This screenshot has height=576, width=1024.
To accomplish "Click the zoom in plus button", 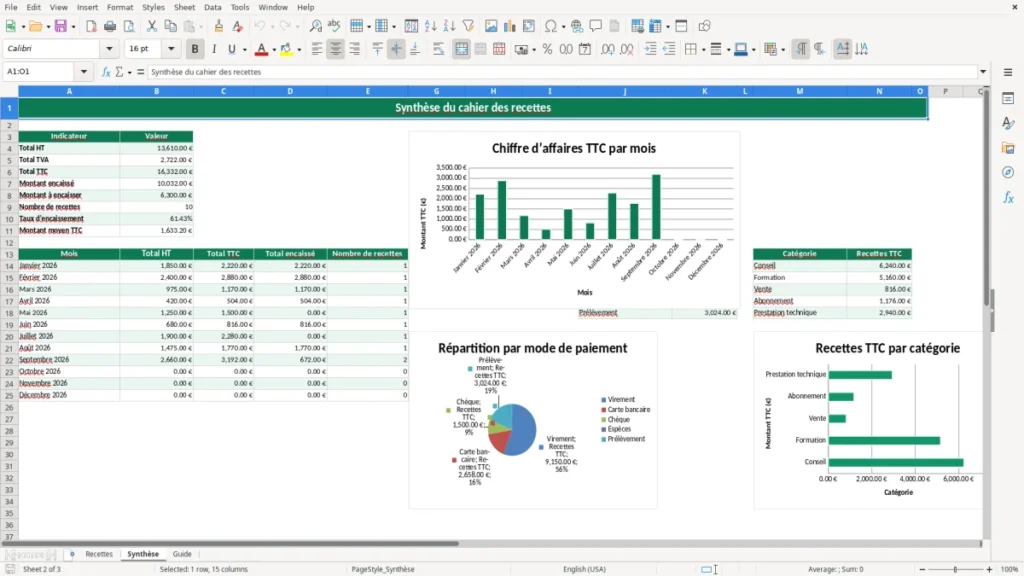I will 989,569.
